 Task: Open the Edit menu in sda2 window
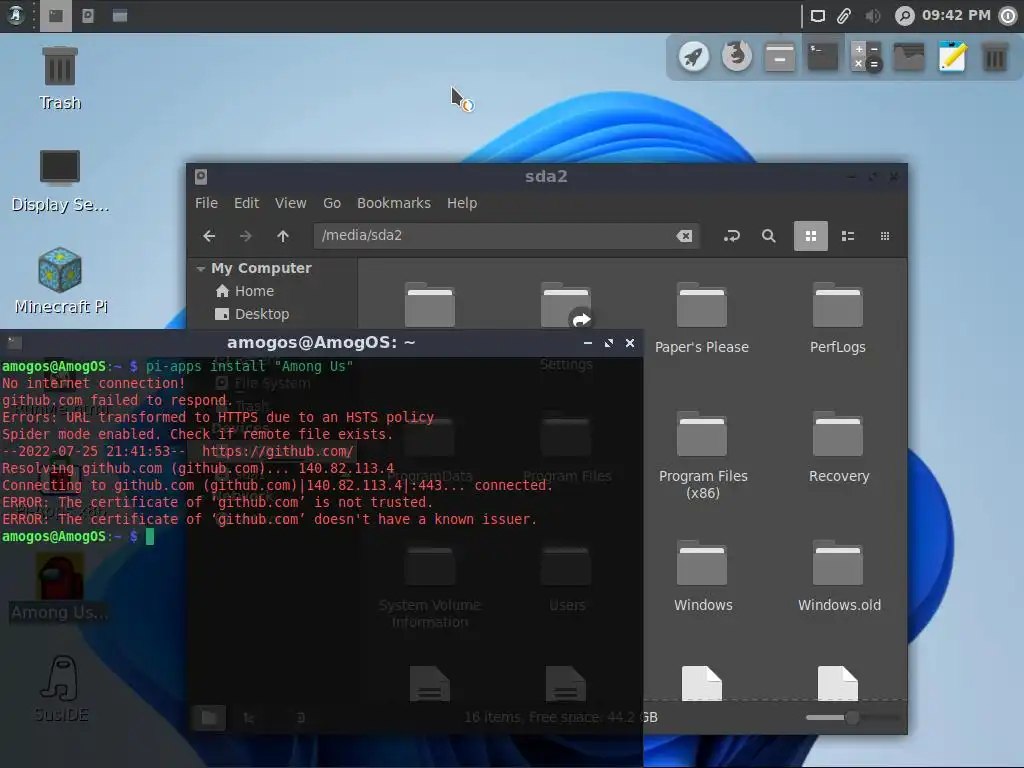click(x=246, y=203)
